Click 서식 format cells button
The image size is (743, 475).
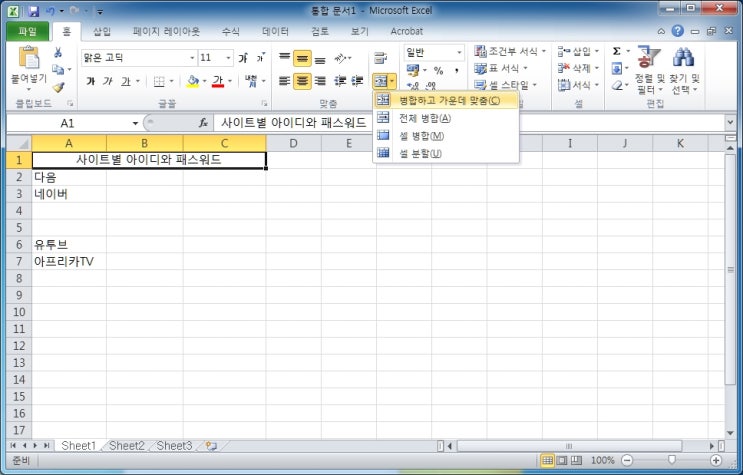(x=578, y=85)
